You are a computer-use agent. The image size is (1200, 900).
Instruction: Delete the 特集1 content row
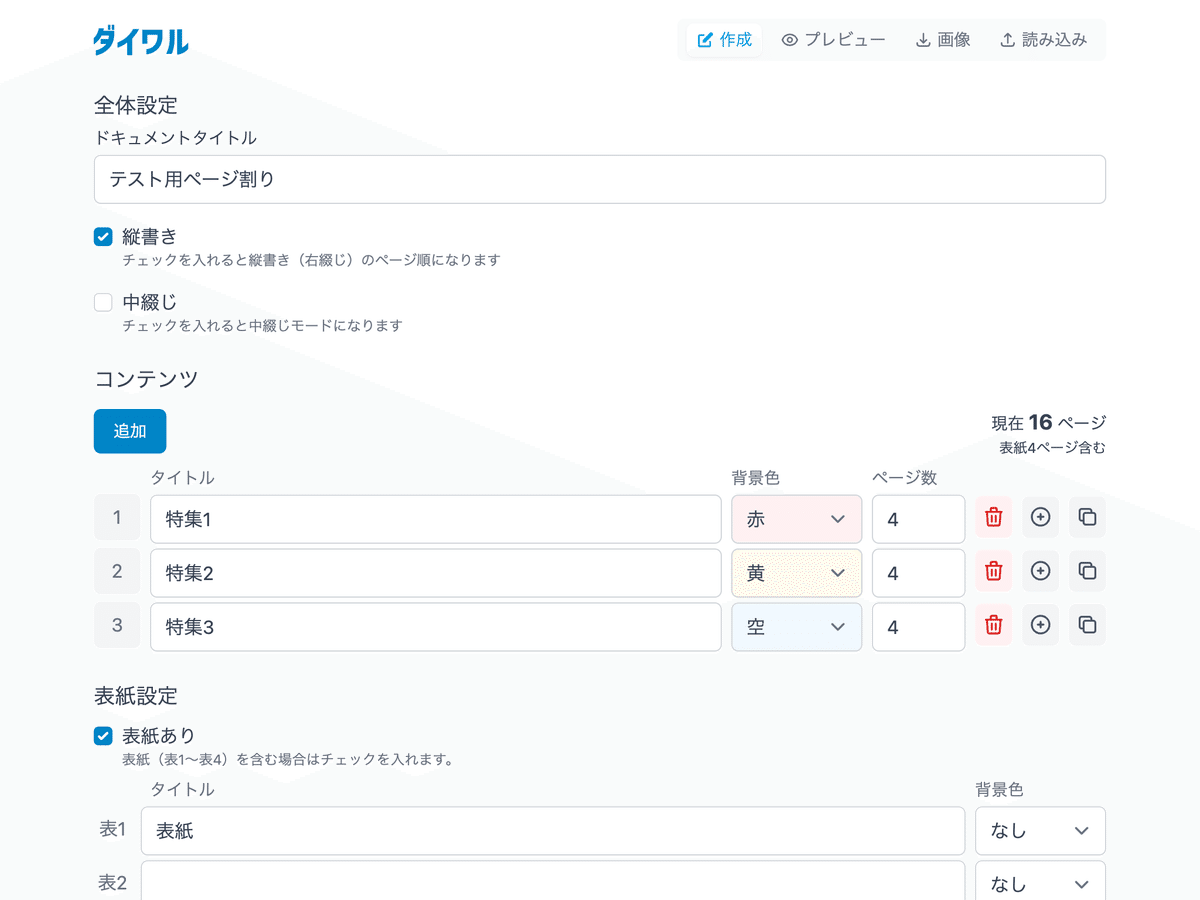pyautogui.click(x=993, y=518)
